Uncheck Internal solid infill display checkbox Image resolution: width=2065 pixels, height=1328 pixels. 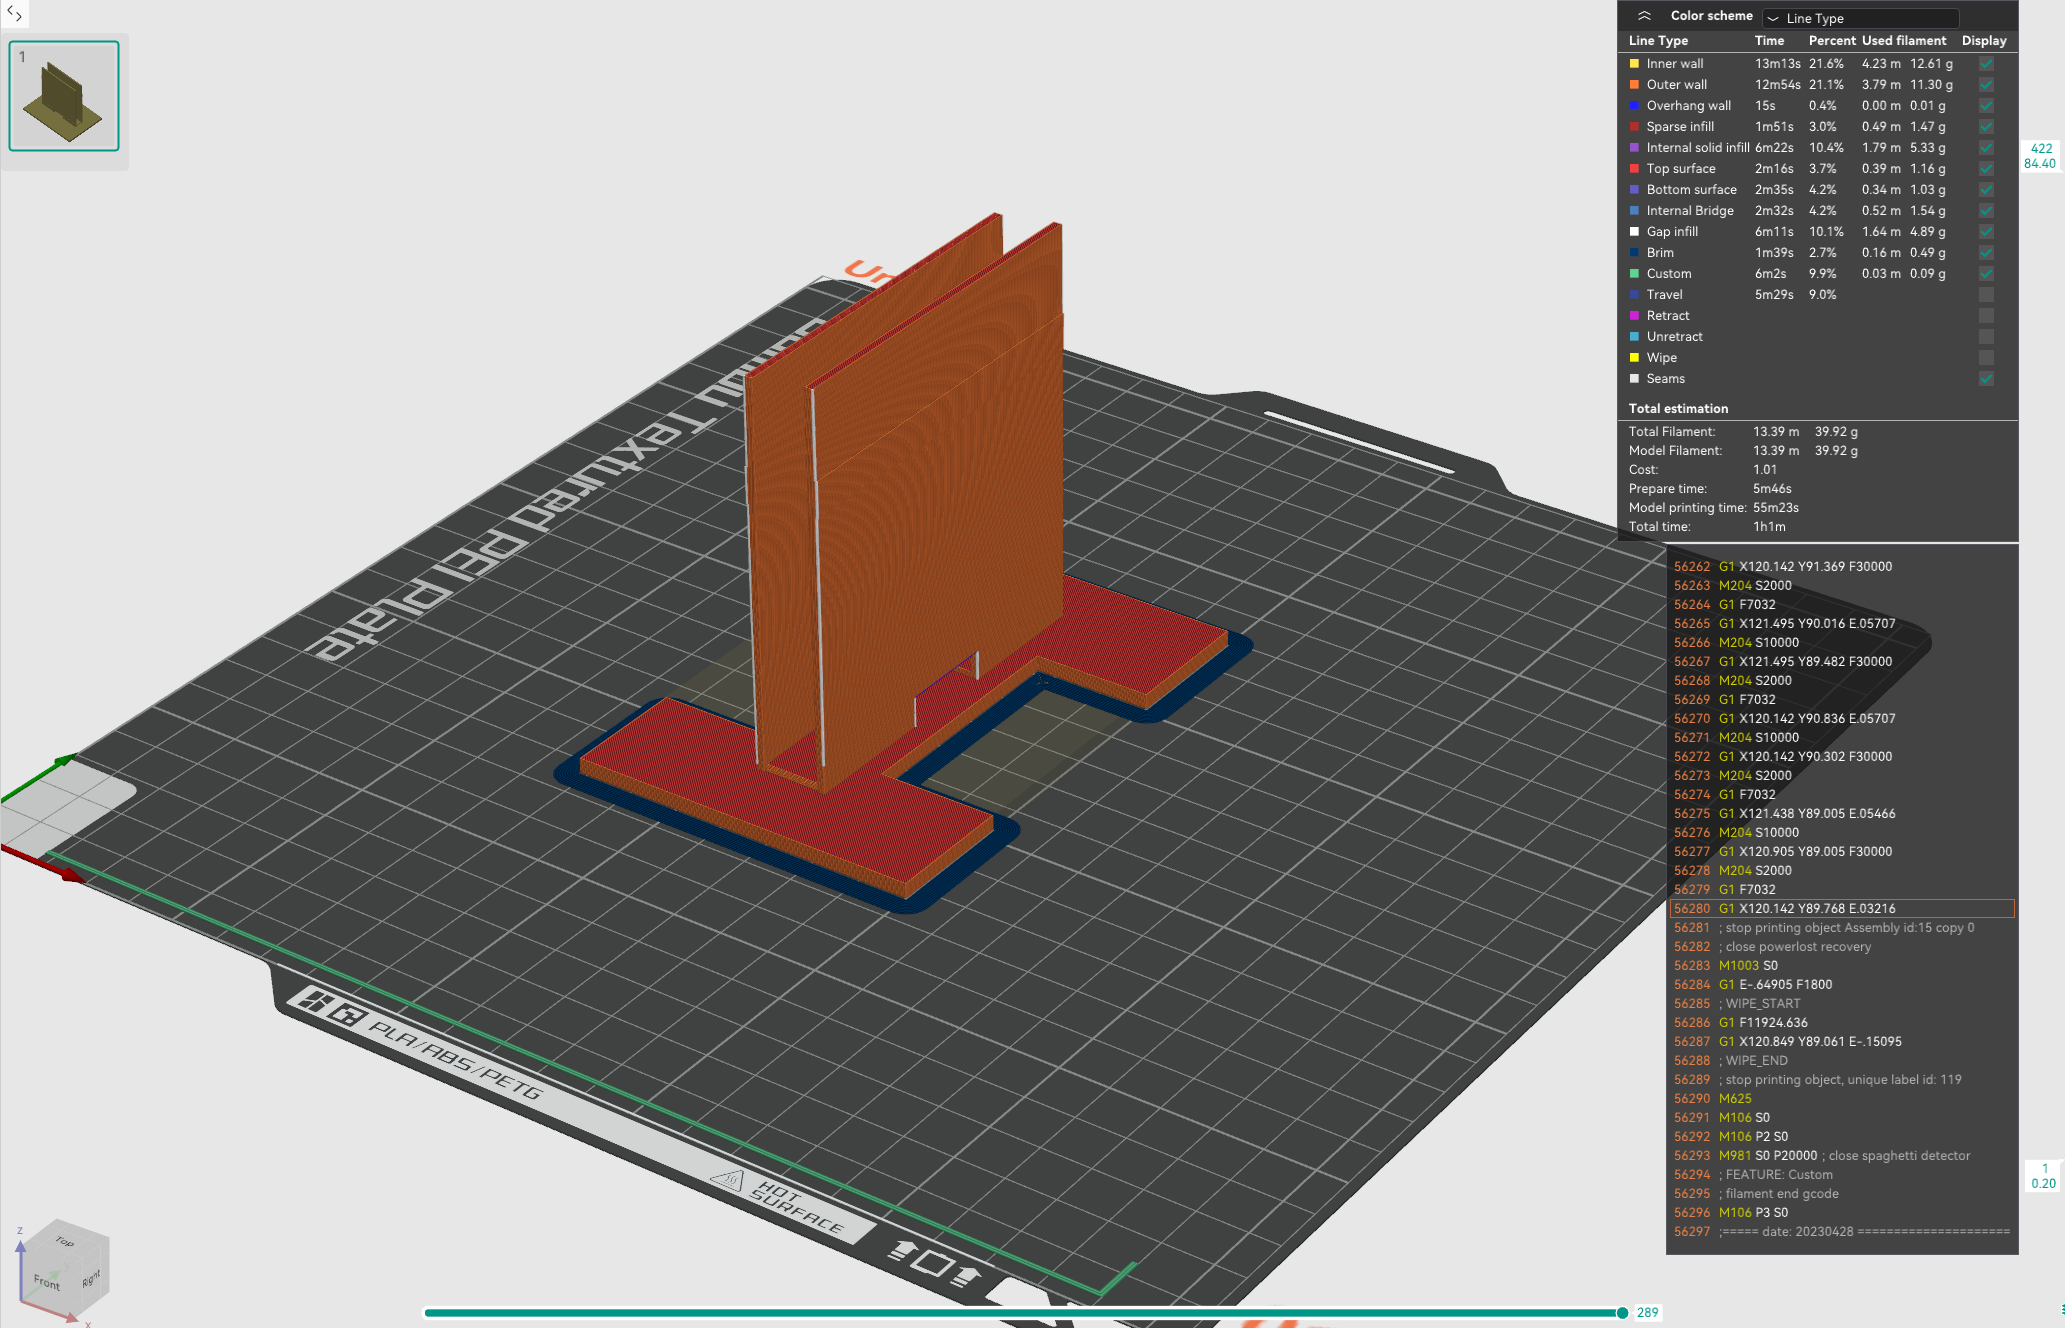click(1986, 148)
